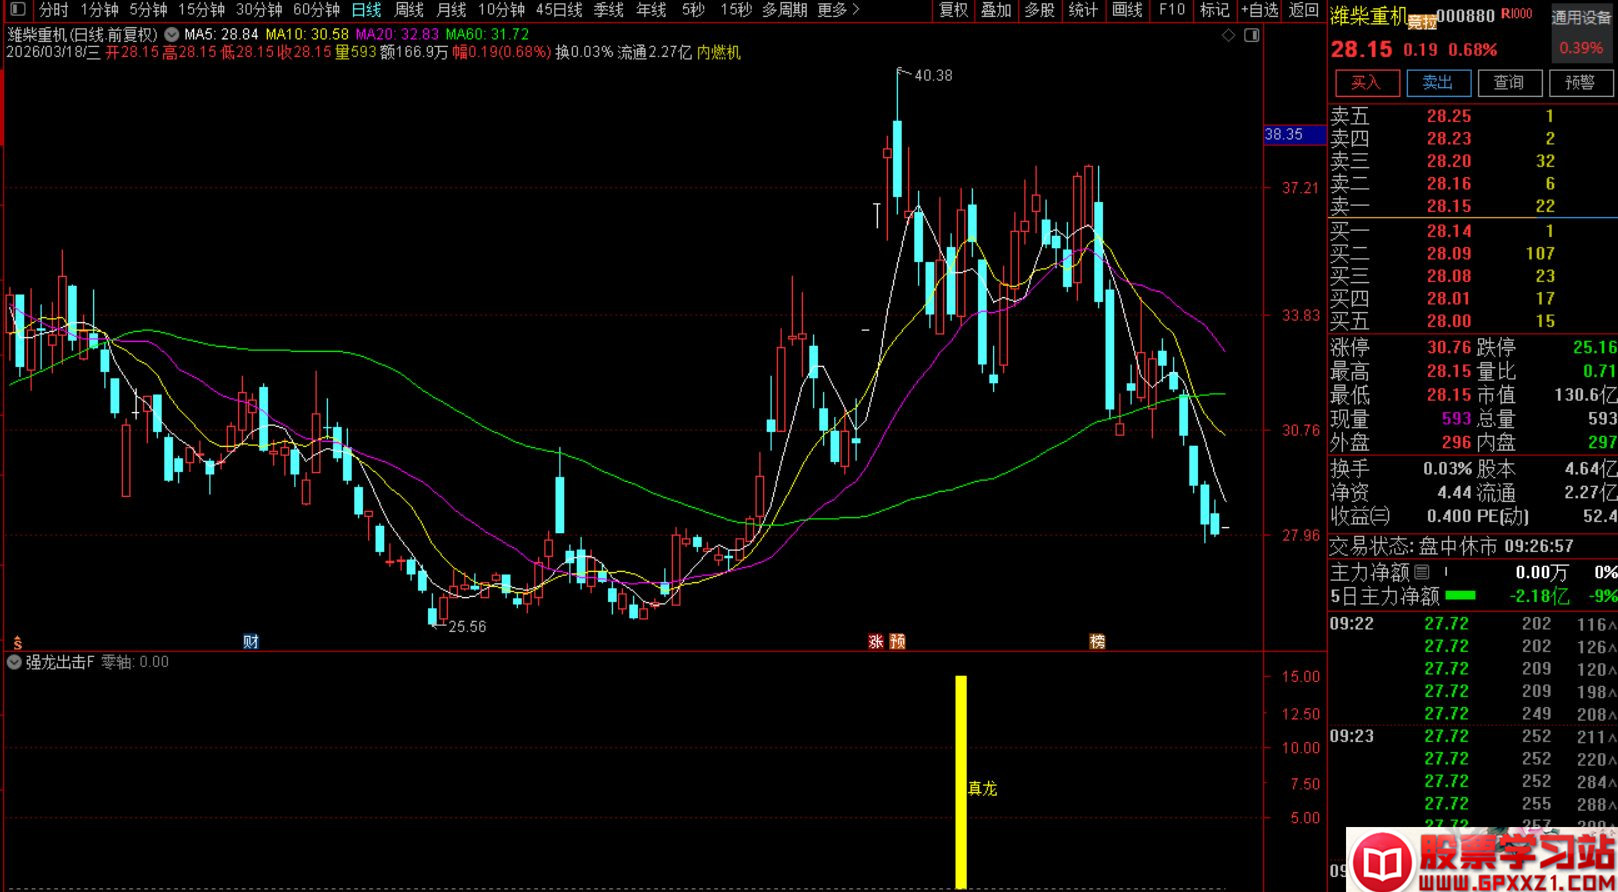Click the stock code 000880
The image size is (1618, 892).
[1465, 16]
